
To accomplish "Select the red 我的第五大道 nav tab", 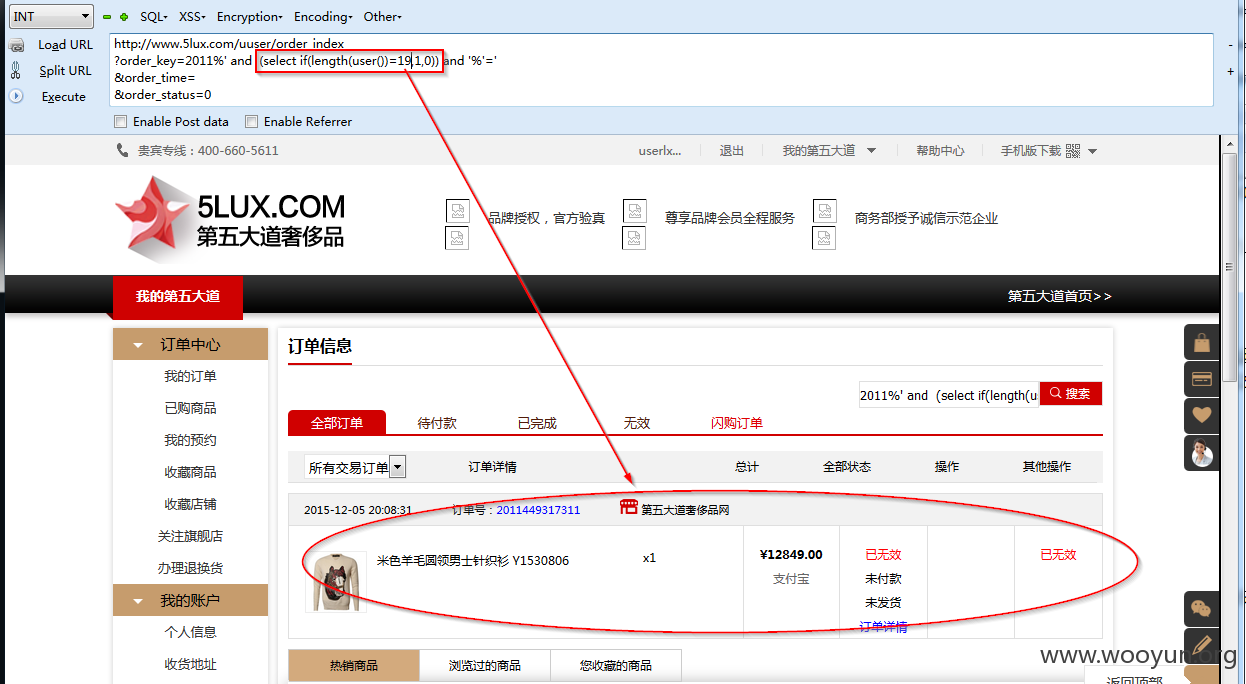I will (x=178, y=297).
